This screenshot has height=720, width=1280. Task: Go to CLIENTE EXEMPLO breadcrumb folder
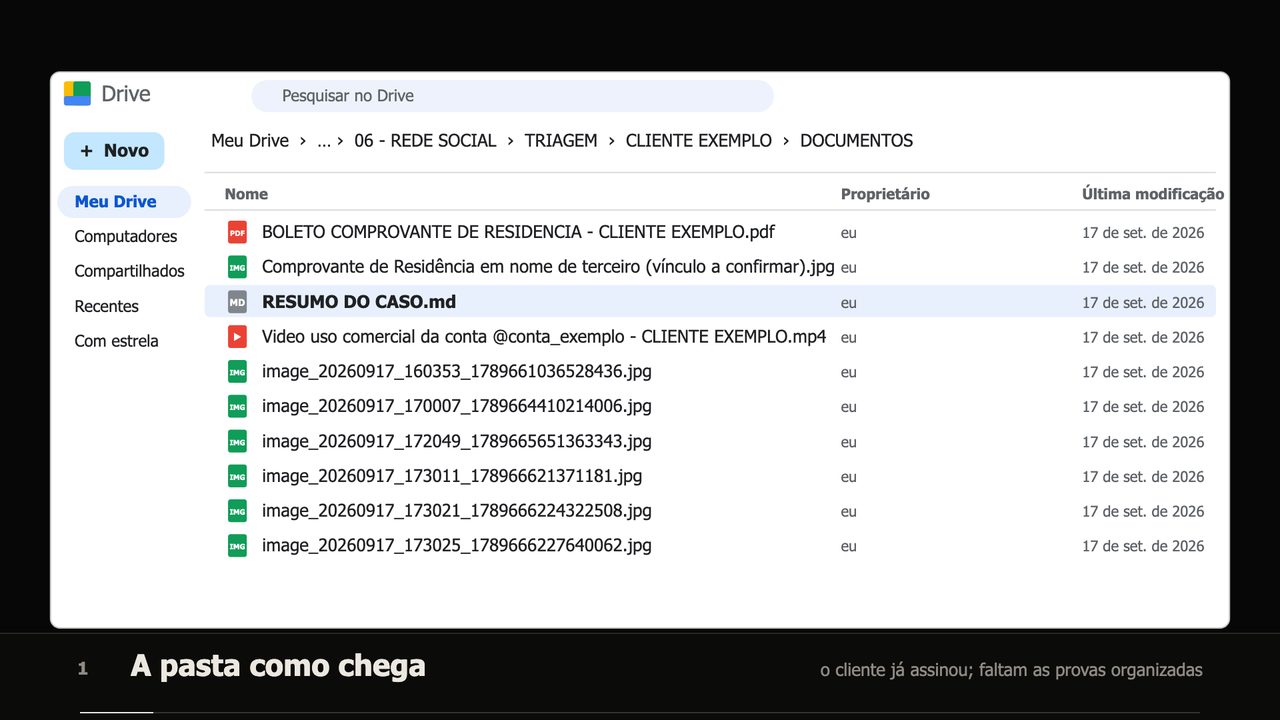699,141
